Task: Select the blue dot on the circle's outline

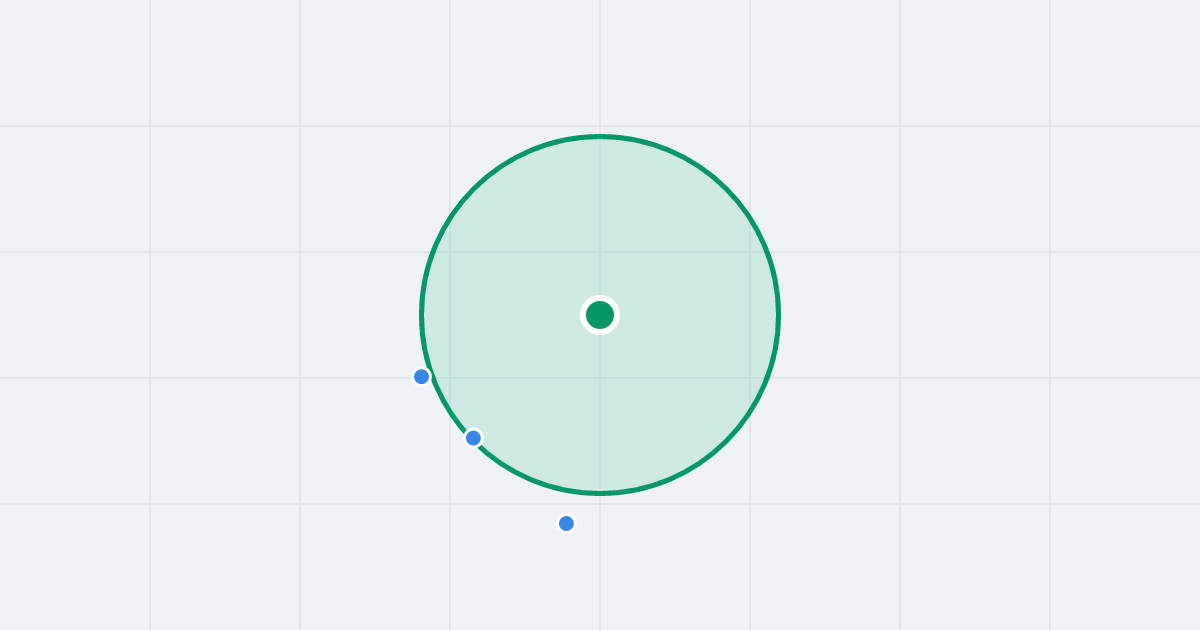Action: [x=474, y=438]
